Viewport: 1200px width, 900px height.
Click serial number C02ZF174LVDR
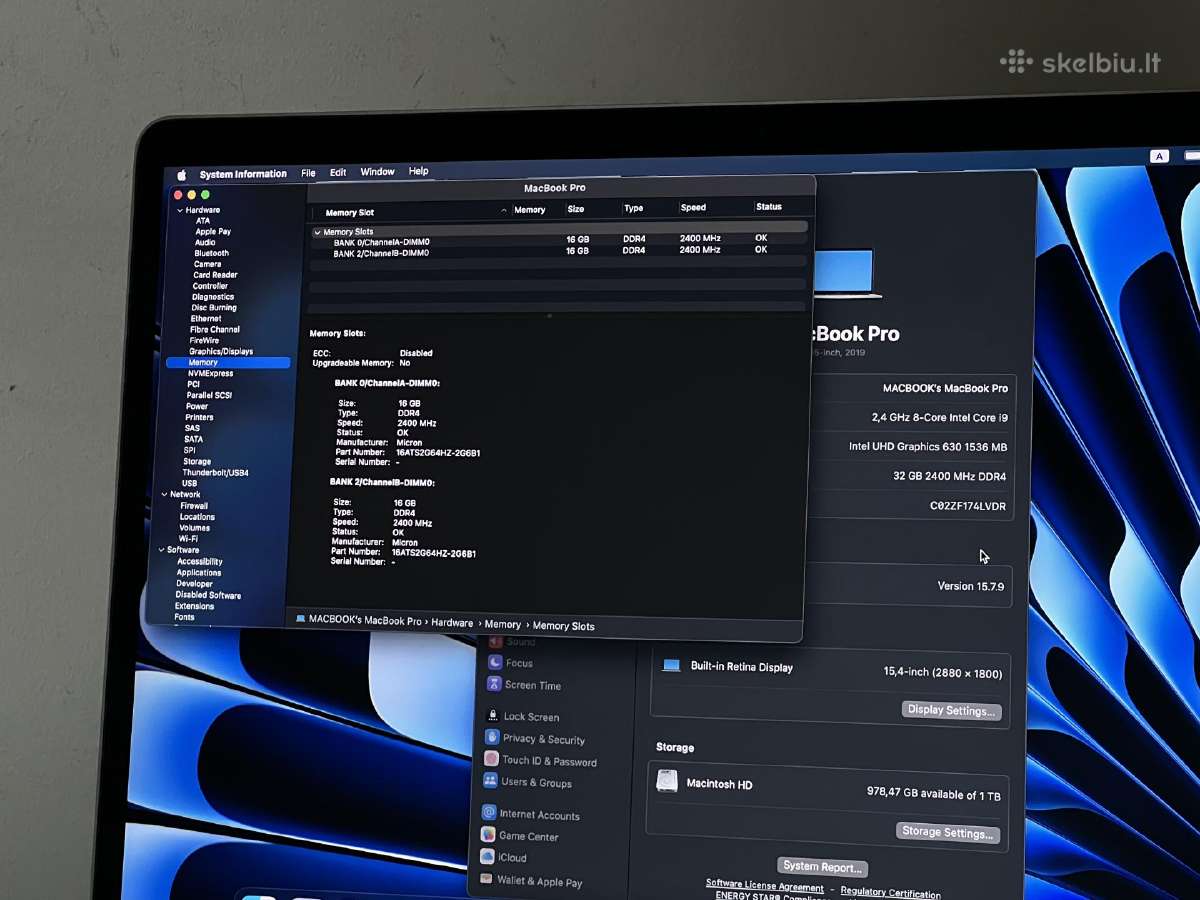967,506
